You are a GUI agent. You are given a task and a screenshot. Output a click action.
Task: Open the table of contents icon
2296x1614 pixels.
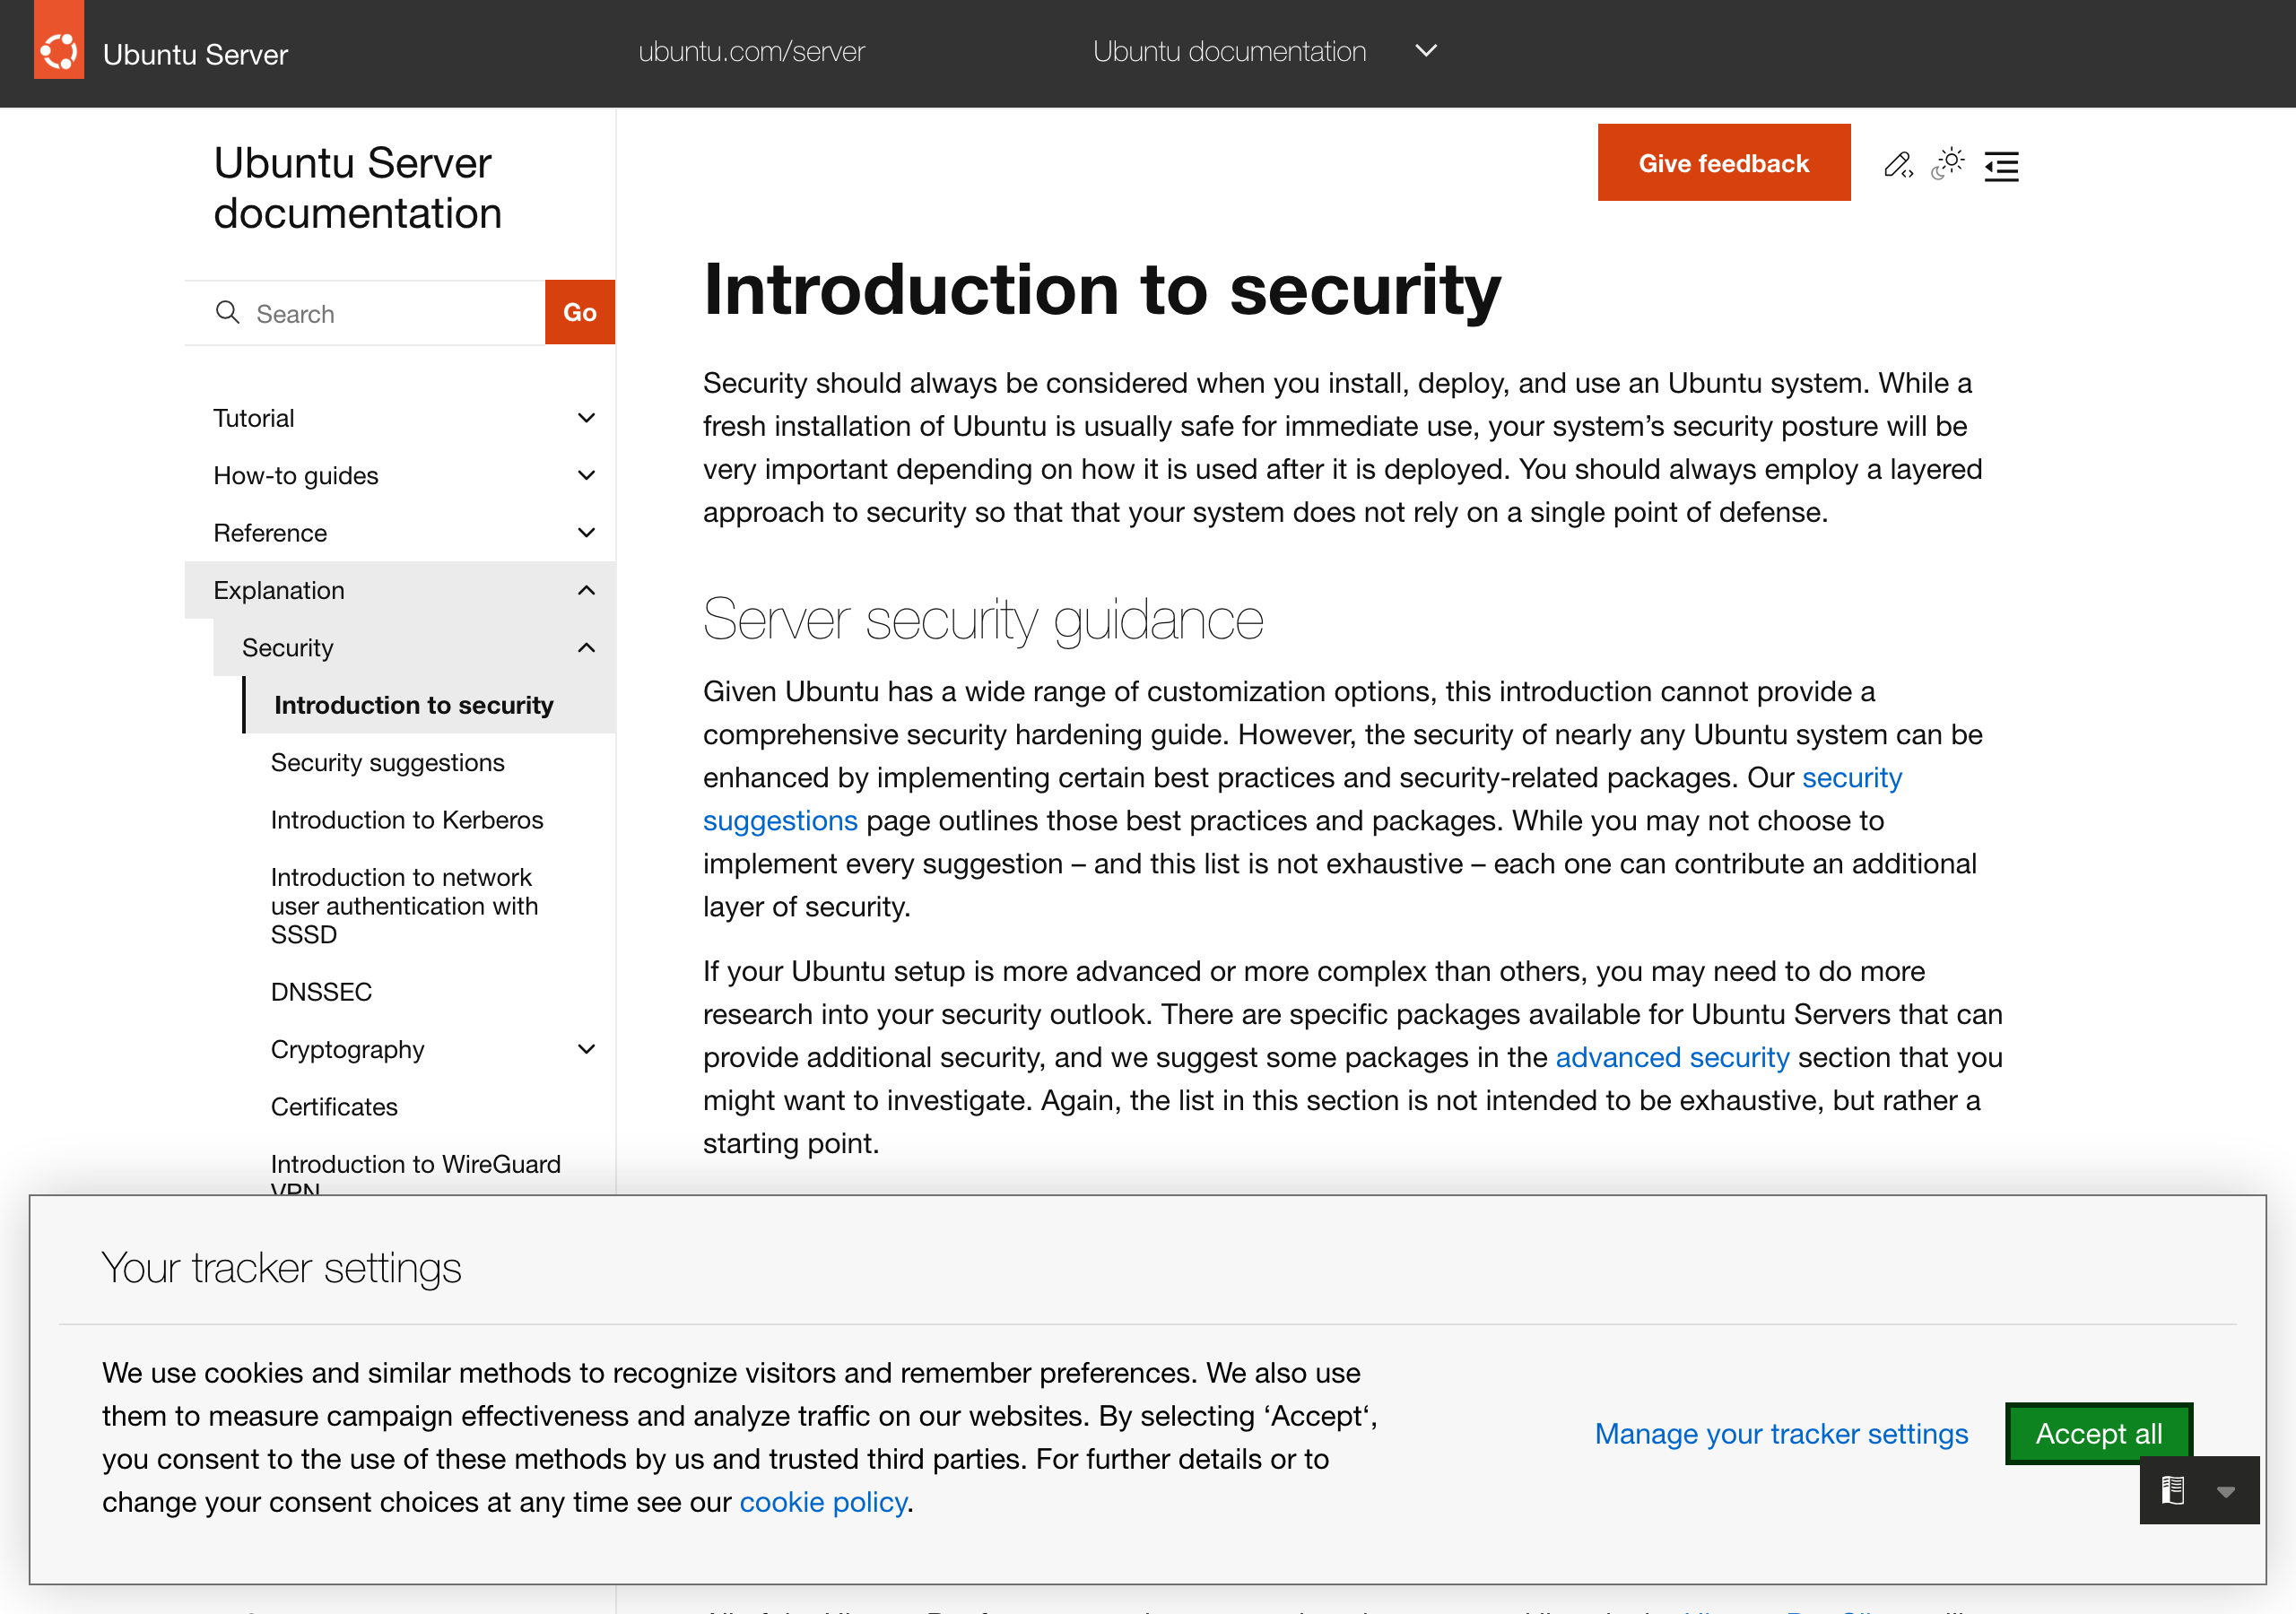pos(2001,165)
